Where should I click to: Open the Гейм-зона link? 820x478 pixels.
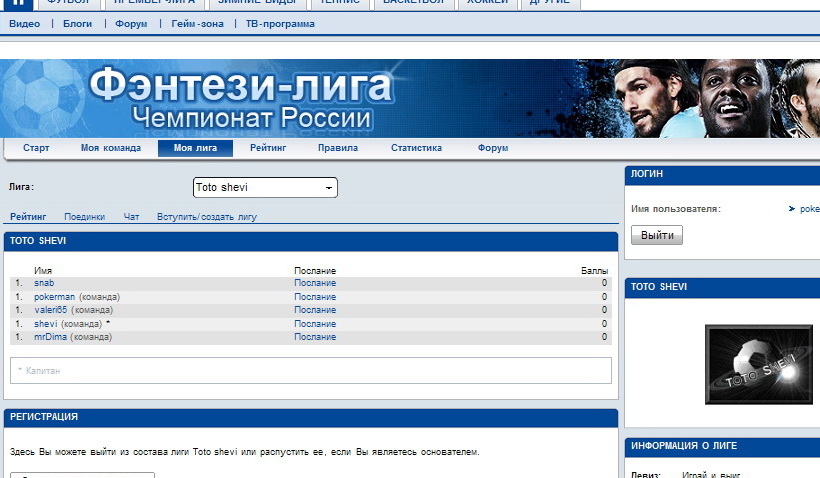(198, 24)
